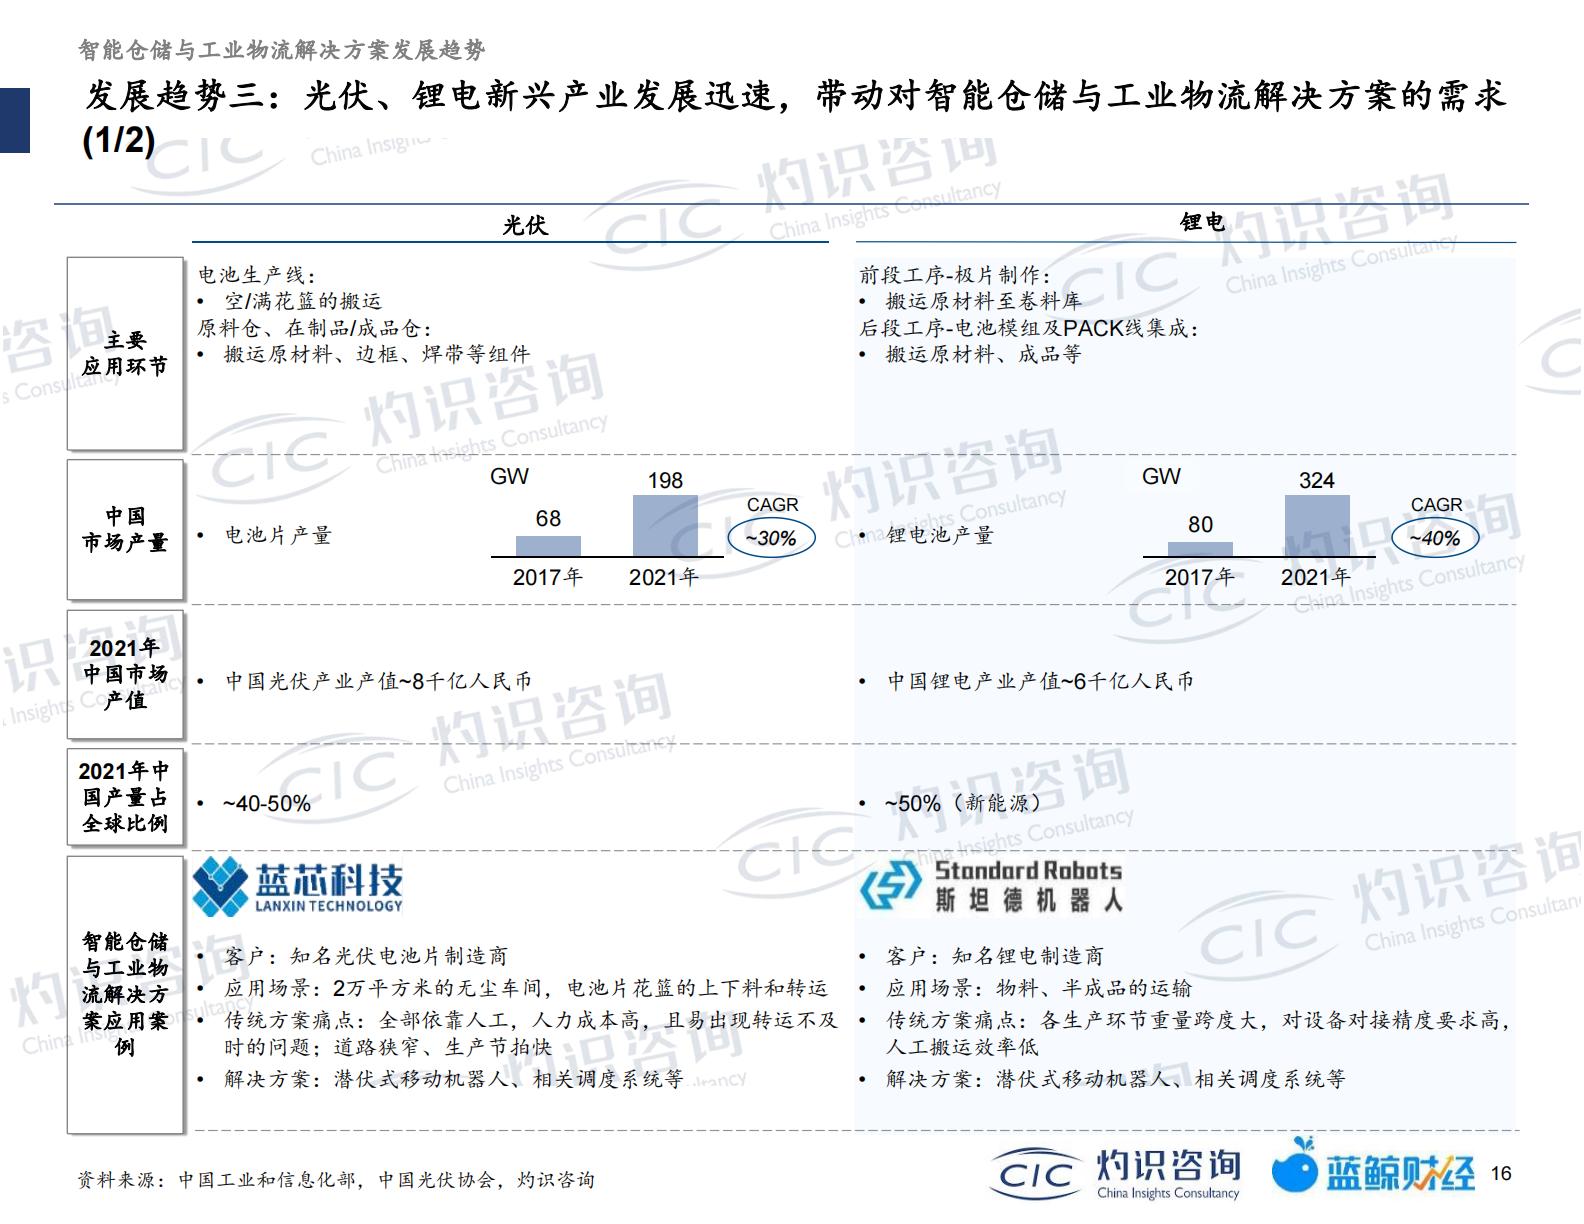1584x1224 pixels.
Task: Click the 2021 lithium bar labeled 324
Action: click(x=1317, y=526)
